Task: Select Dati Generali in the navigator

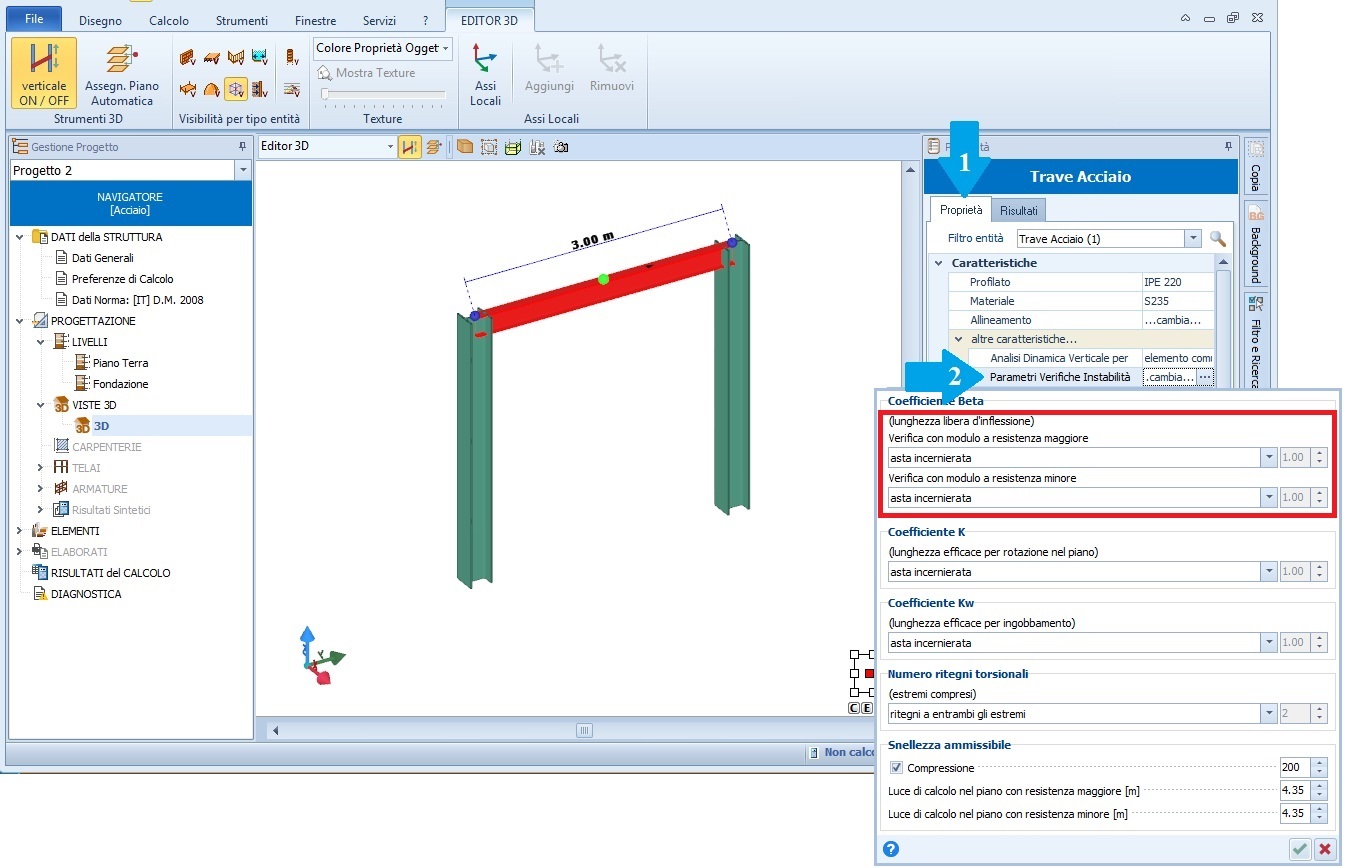Action: point(102,258)
